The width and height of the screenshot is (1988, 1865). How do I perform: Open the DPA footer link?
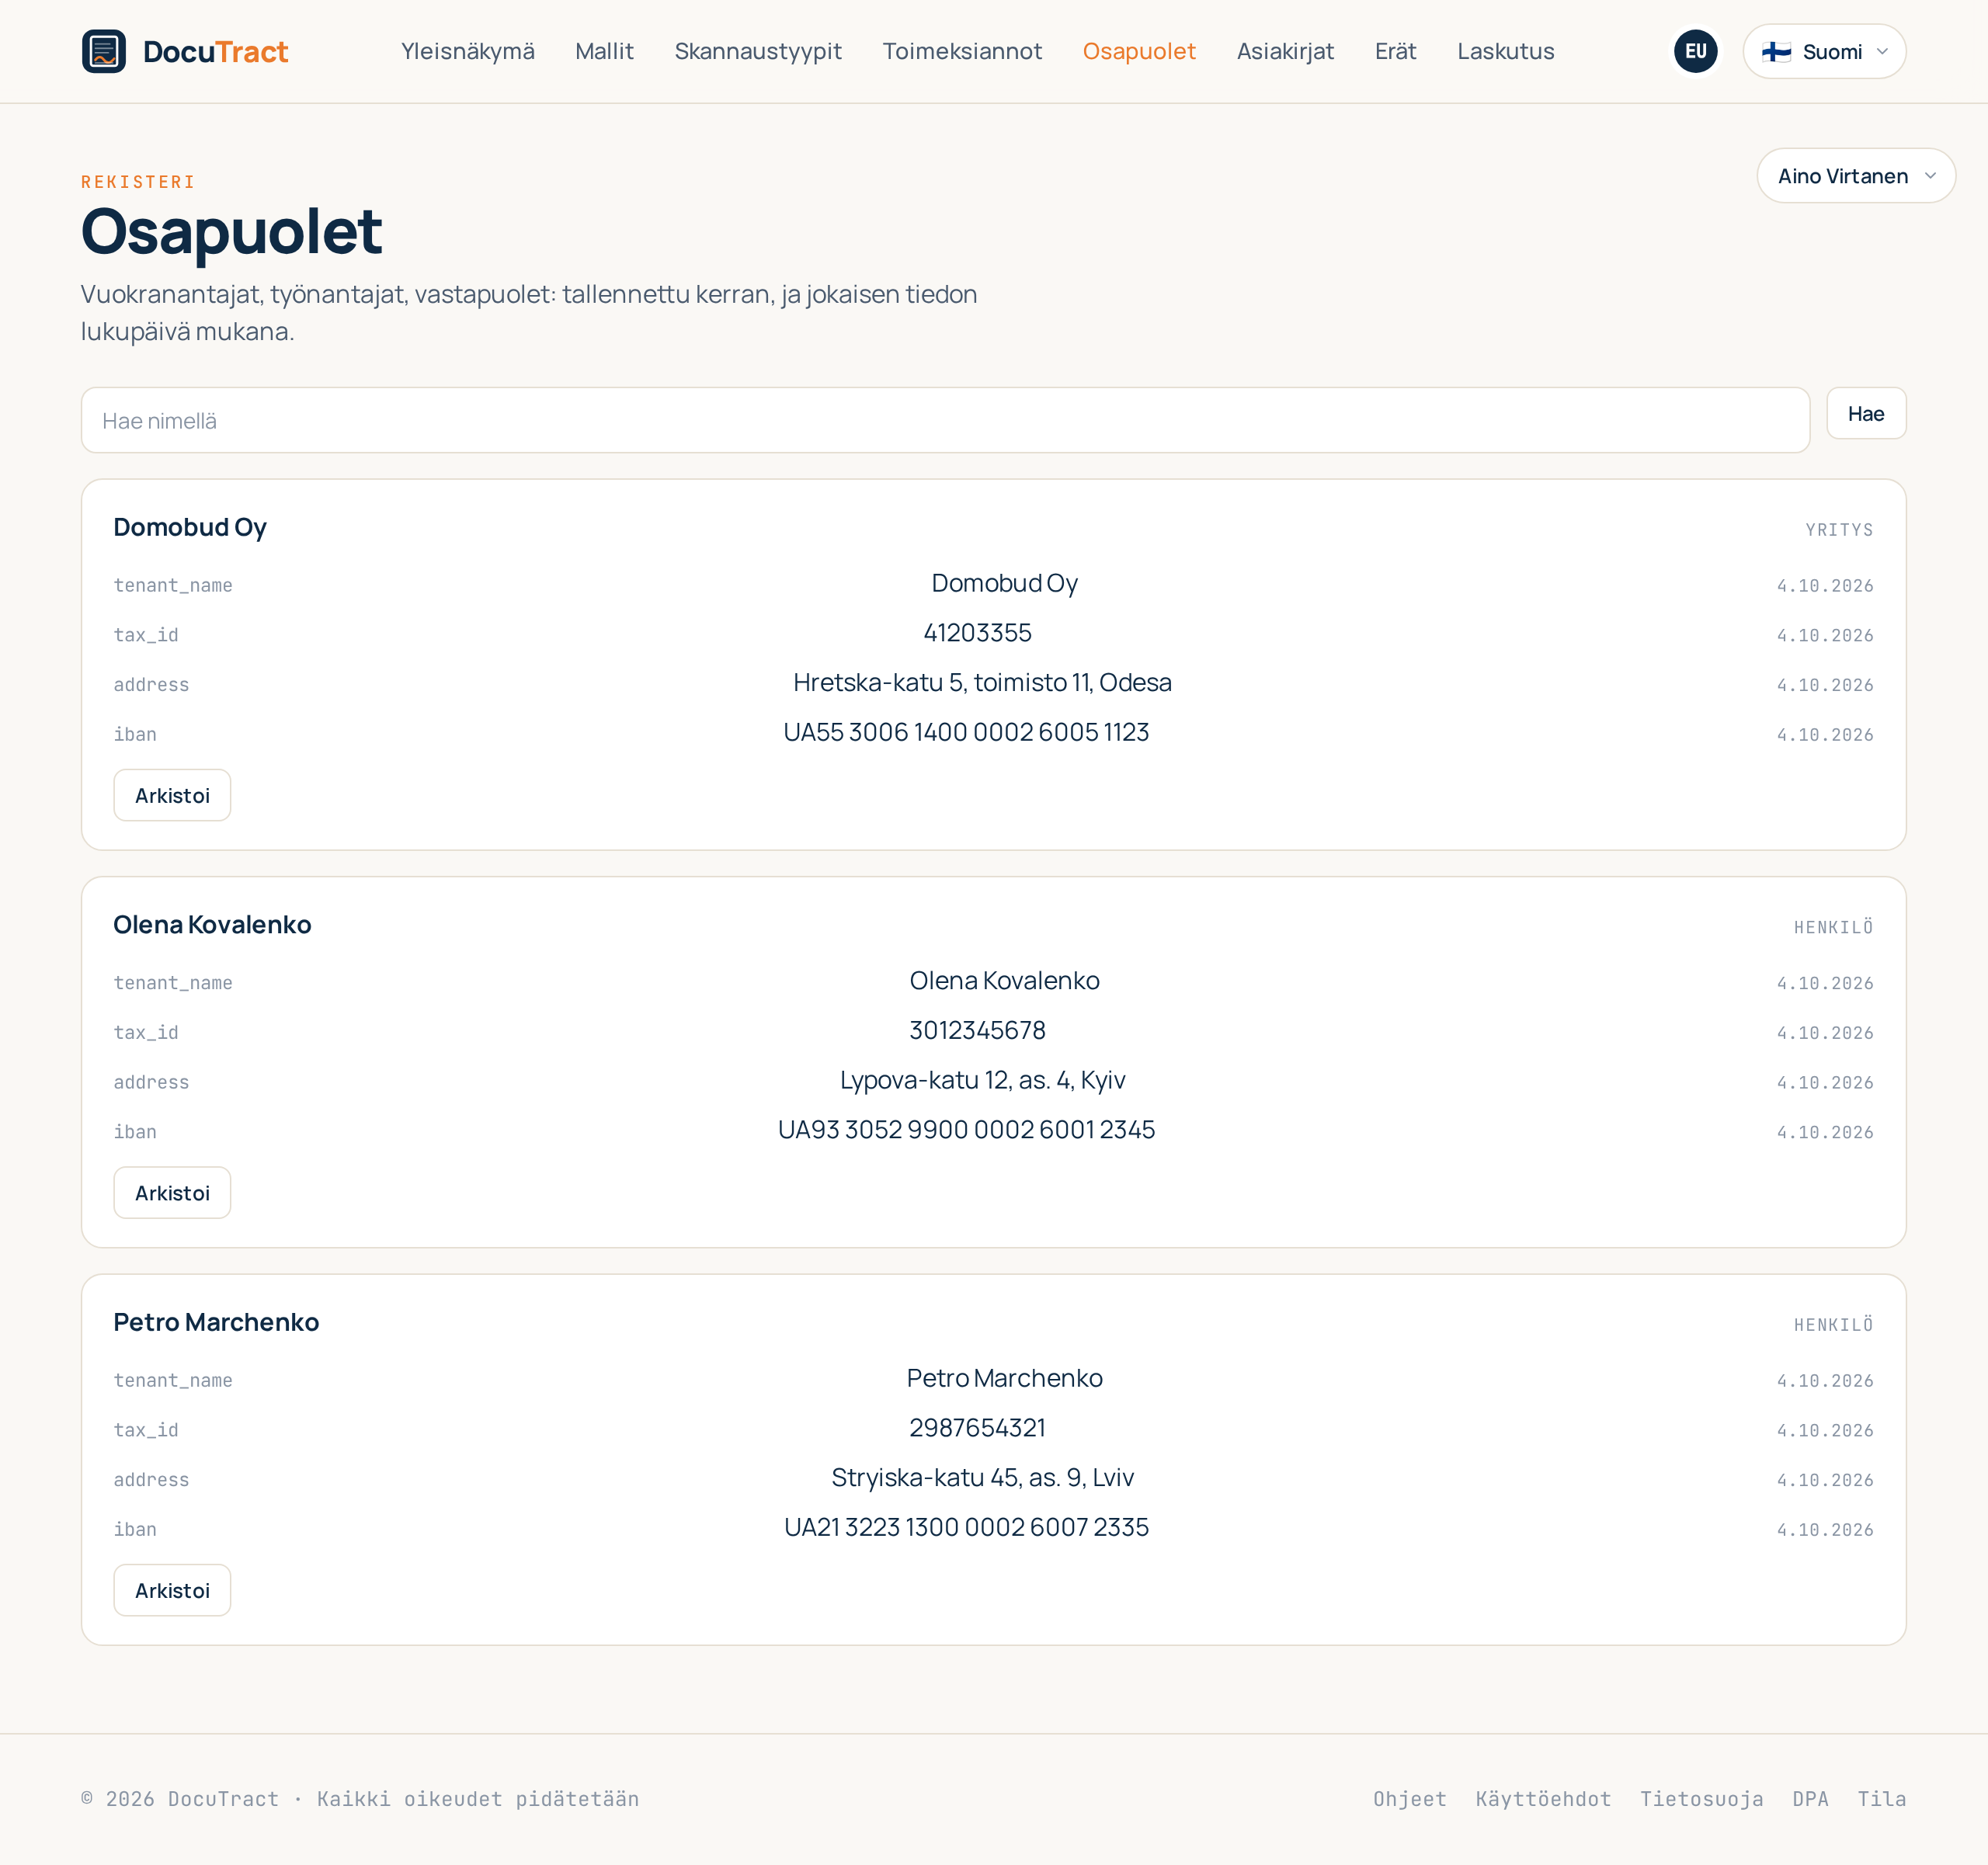pos(1810,1799)
